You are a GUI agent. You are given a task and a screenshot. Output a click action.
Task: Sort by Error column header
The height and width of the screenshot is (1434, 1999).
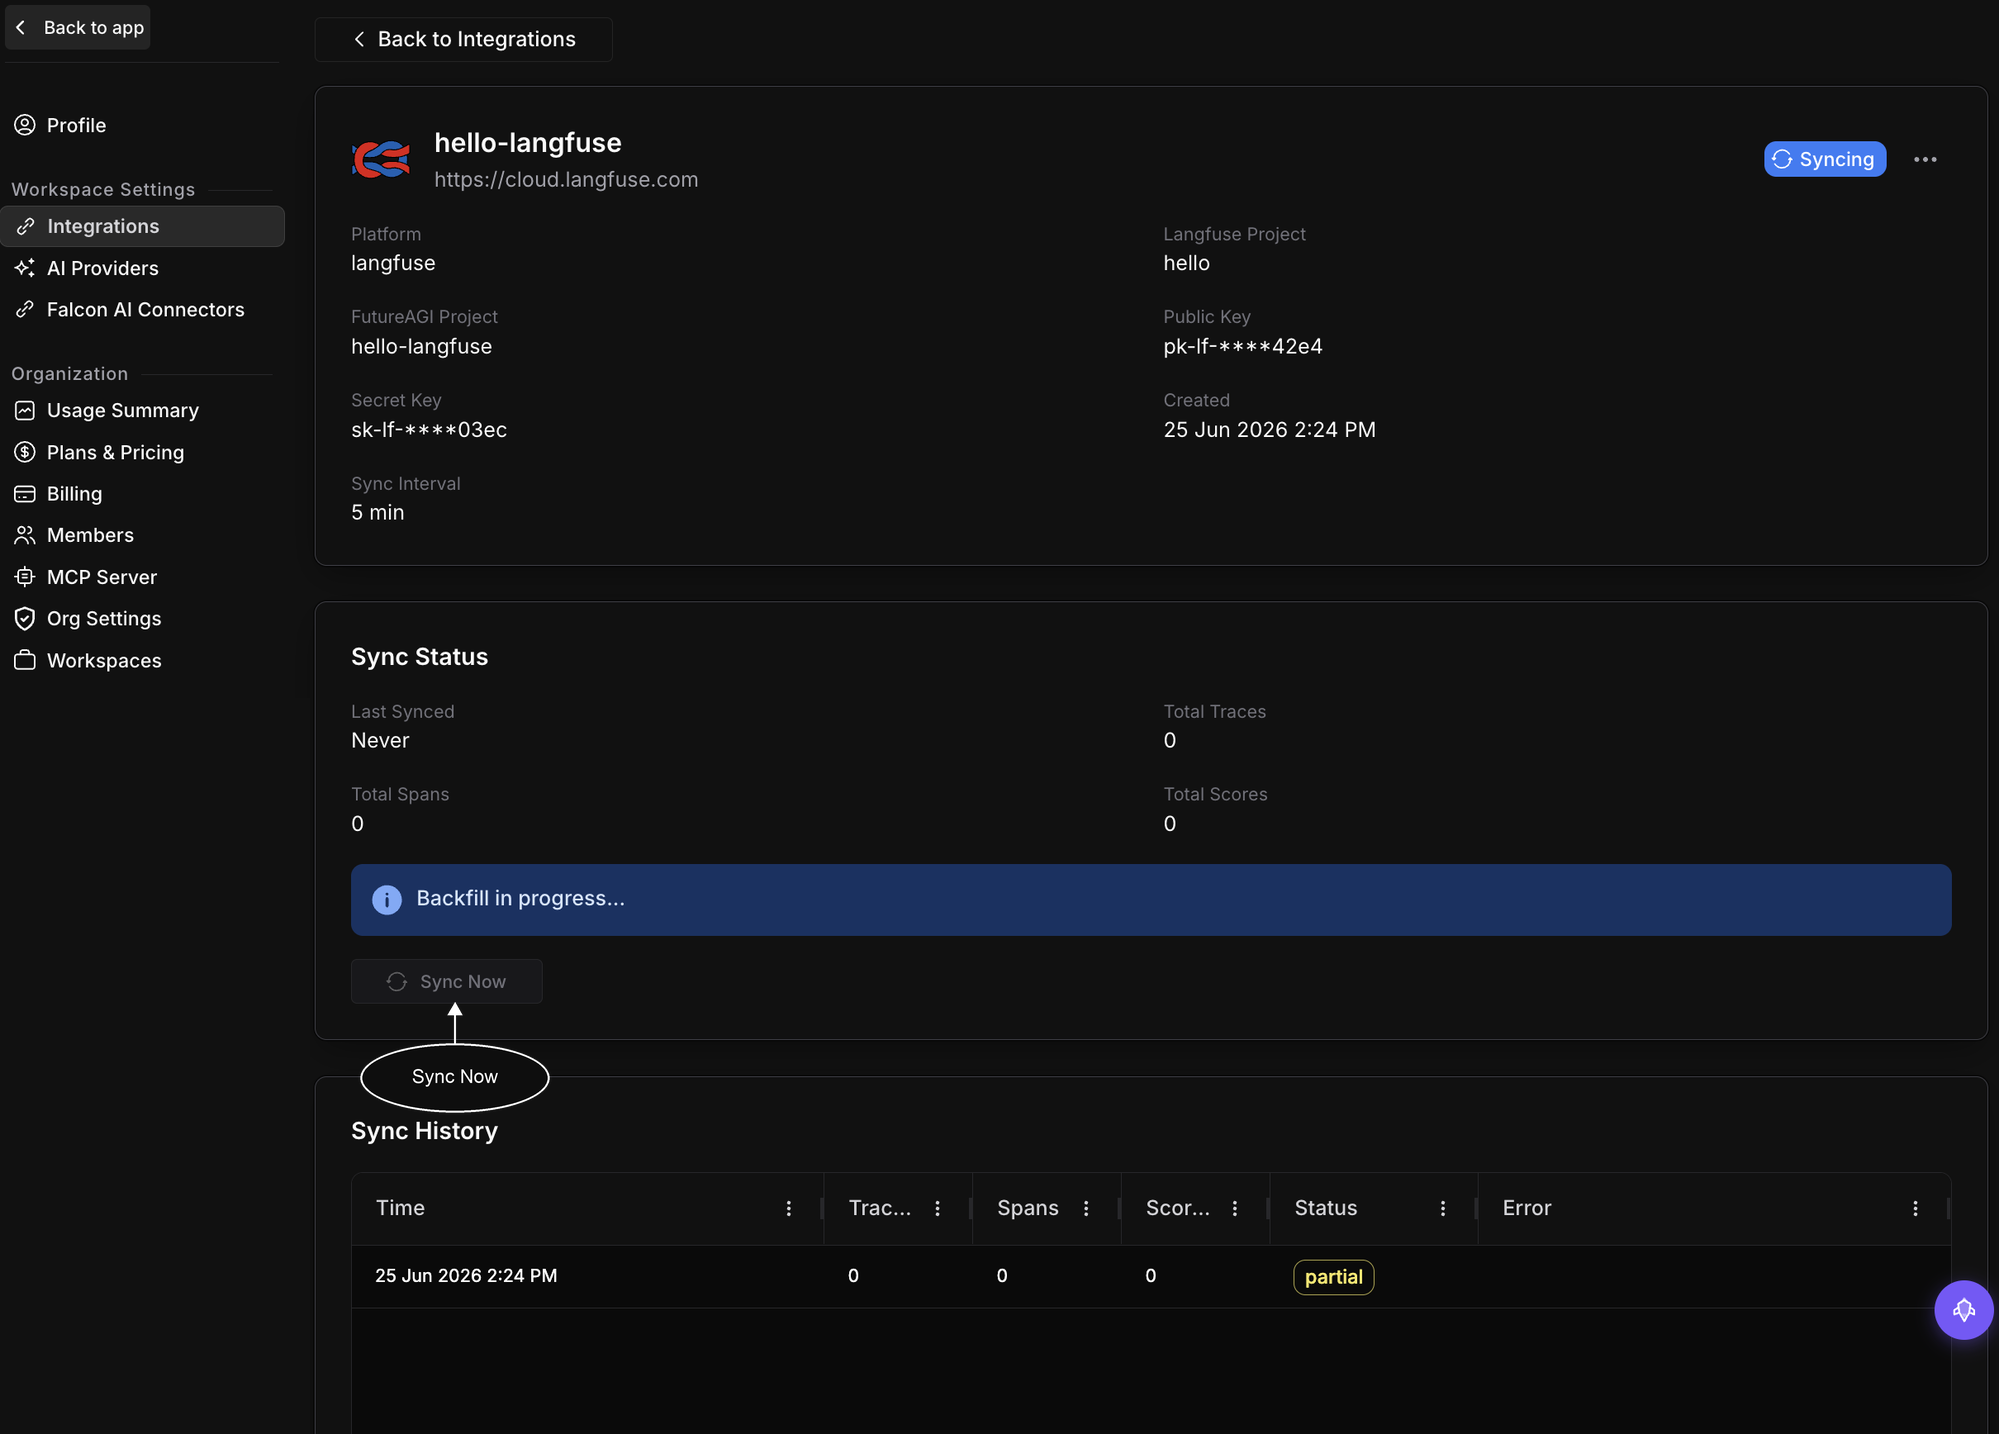tap(1526, 1208)
